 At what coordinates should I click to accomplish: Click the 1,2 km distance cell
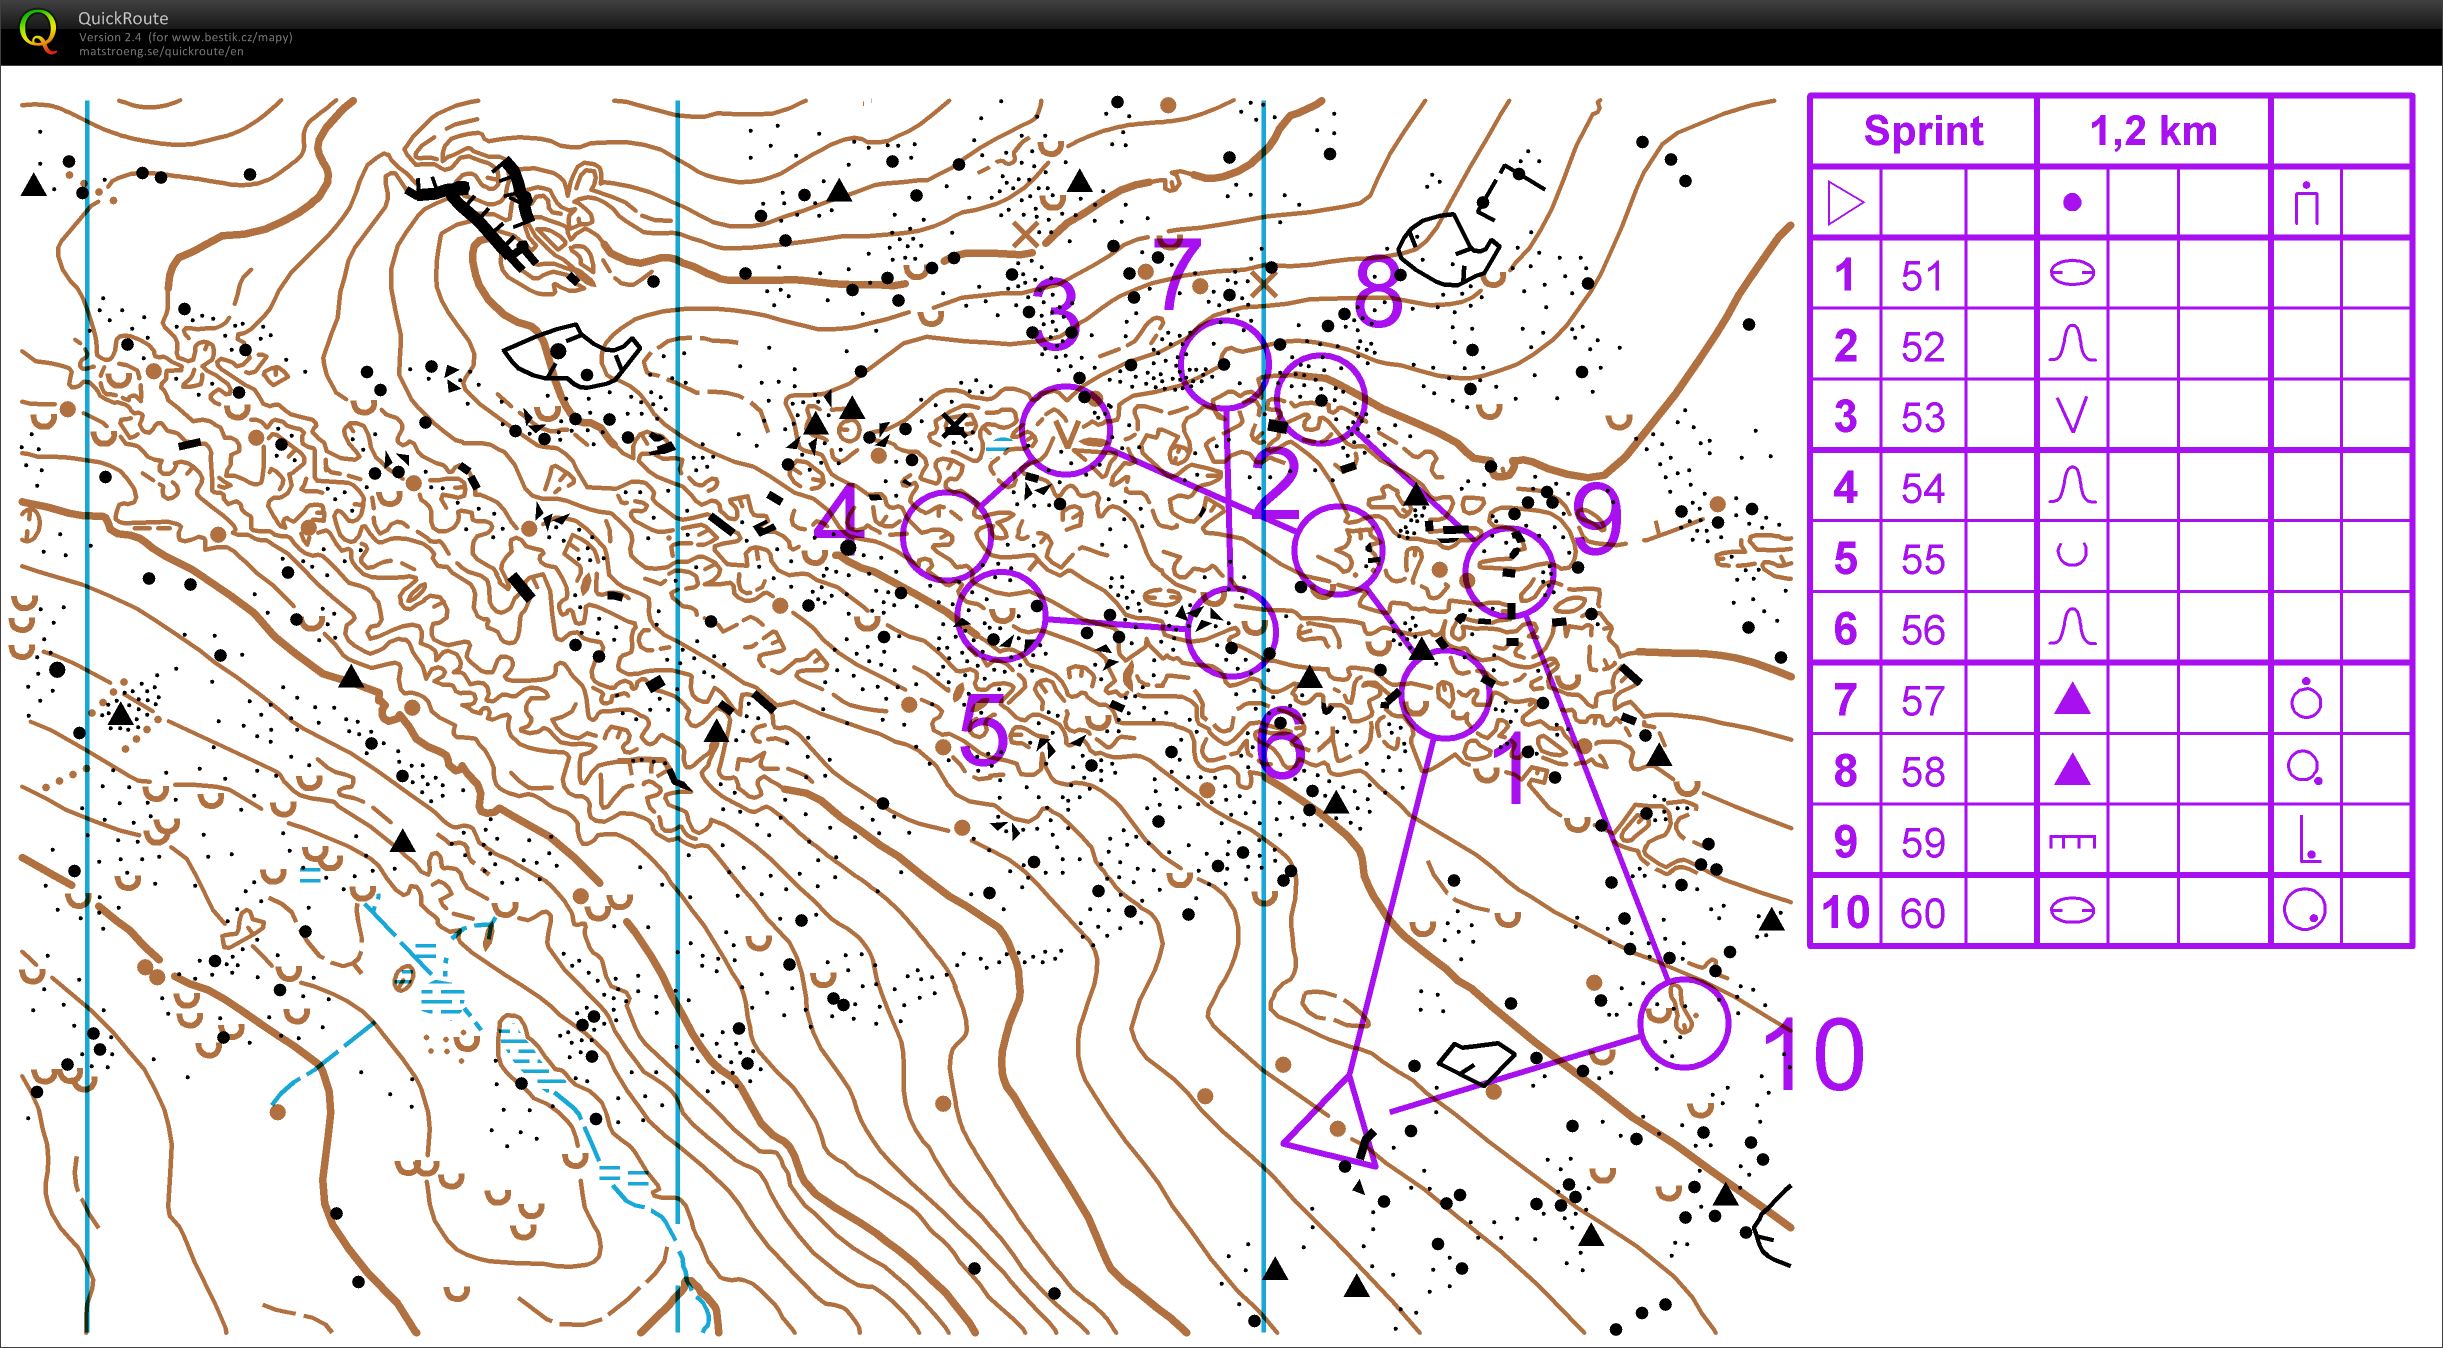tap(2153, 131)
